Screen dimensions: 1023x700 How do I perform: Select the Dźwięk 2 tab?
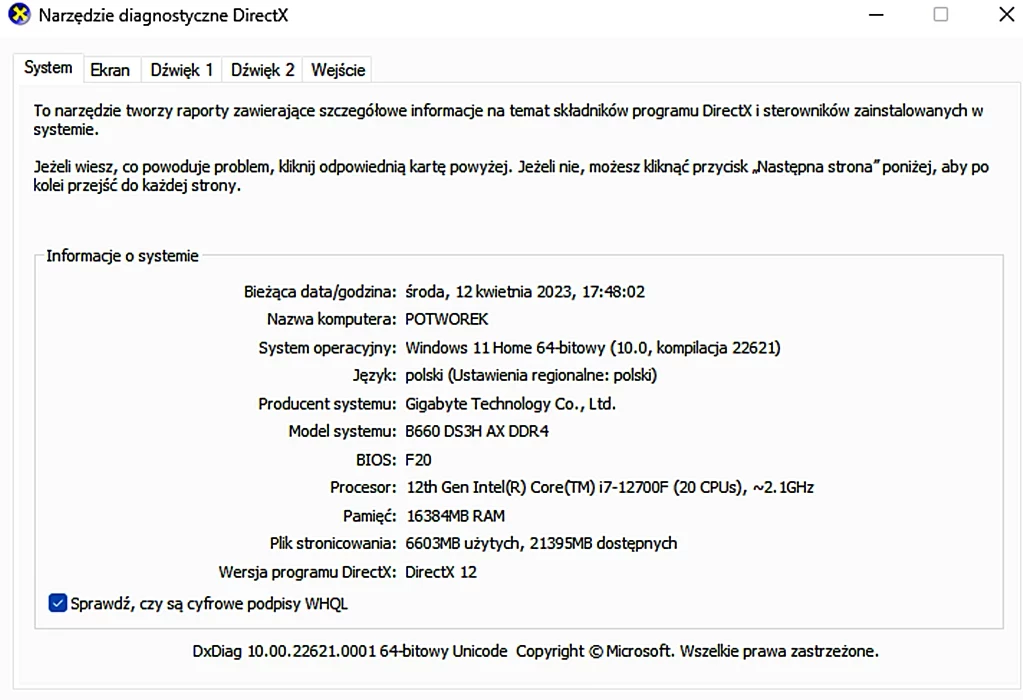tap(261, 69)
